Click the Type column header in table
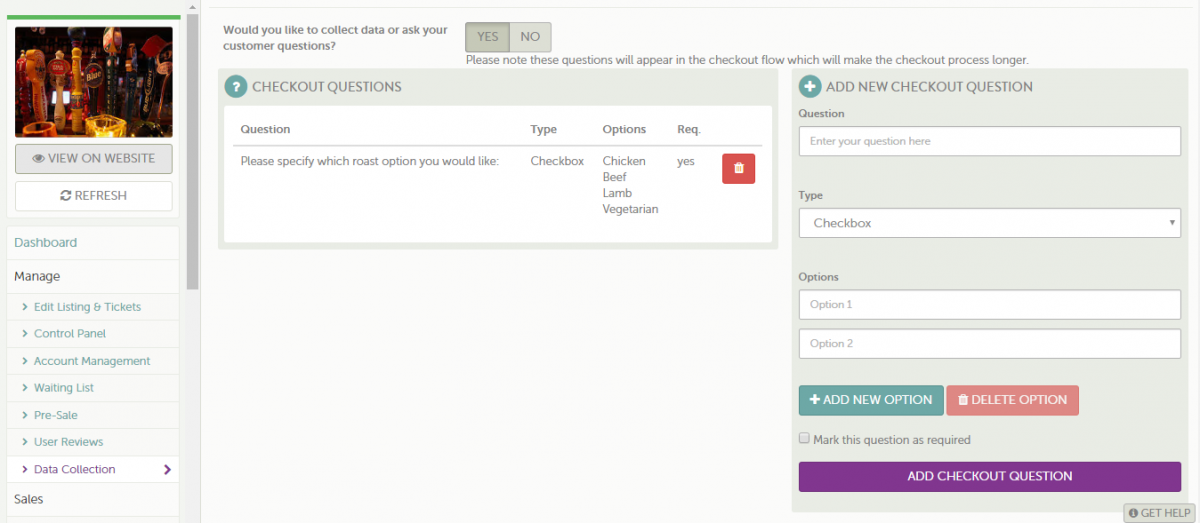The height and width of the screenshot is (523, 1200). pyautogui.click(x=544, y=129)
